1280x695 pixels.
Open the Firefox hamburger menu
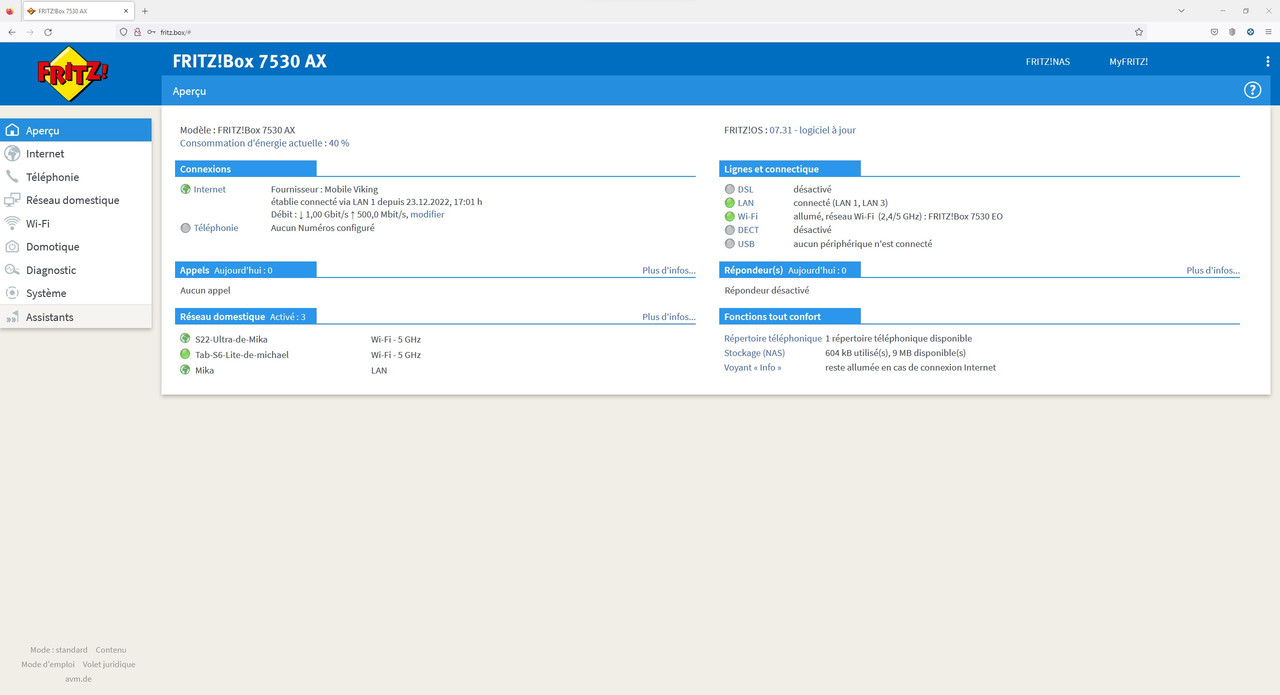1267,32
